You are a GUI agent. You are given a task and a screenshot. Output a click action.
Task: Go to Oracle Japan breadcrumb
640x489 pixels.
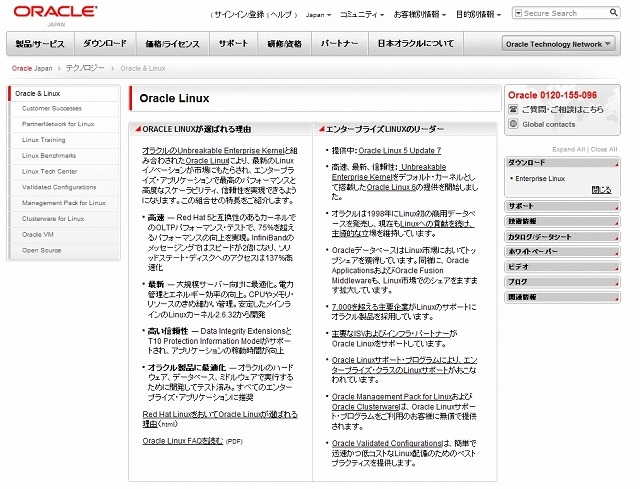tap(32, 68)
